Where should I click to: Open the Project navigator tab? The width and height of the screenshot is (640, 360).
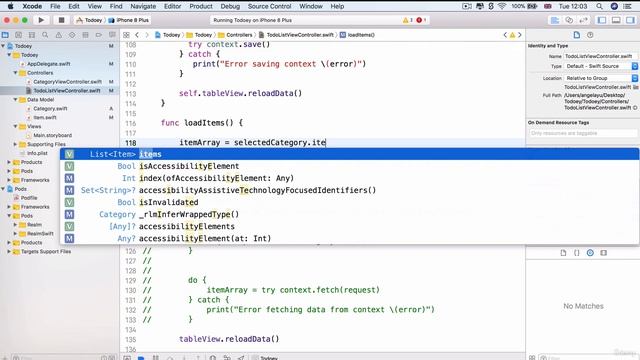5,35
